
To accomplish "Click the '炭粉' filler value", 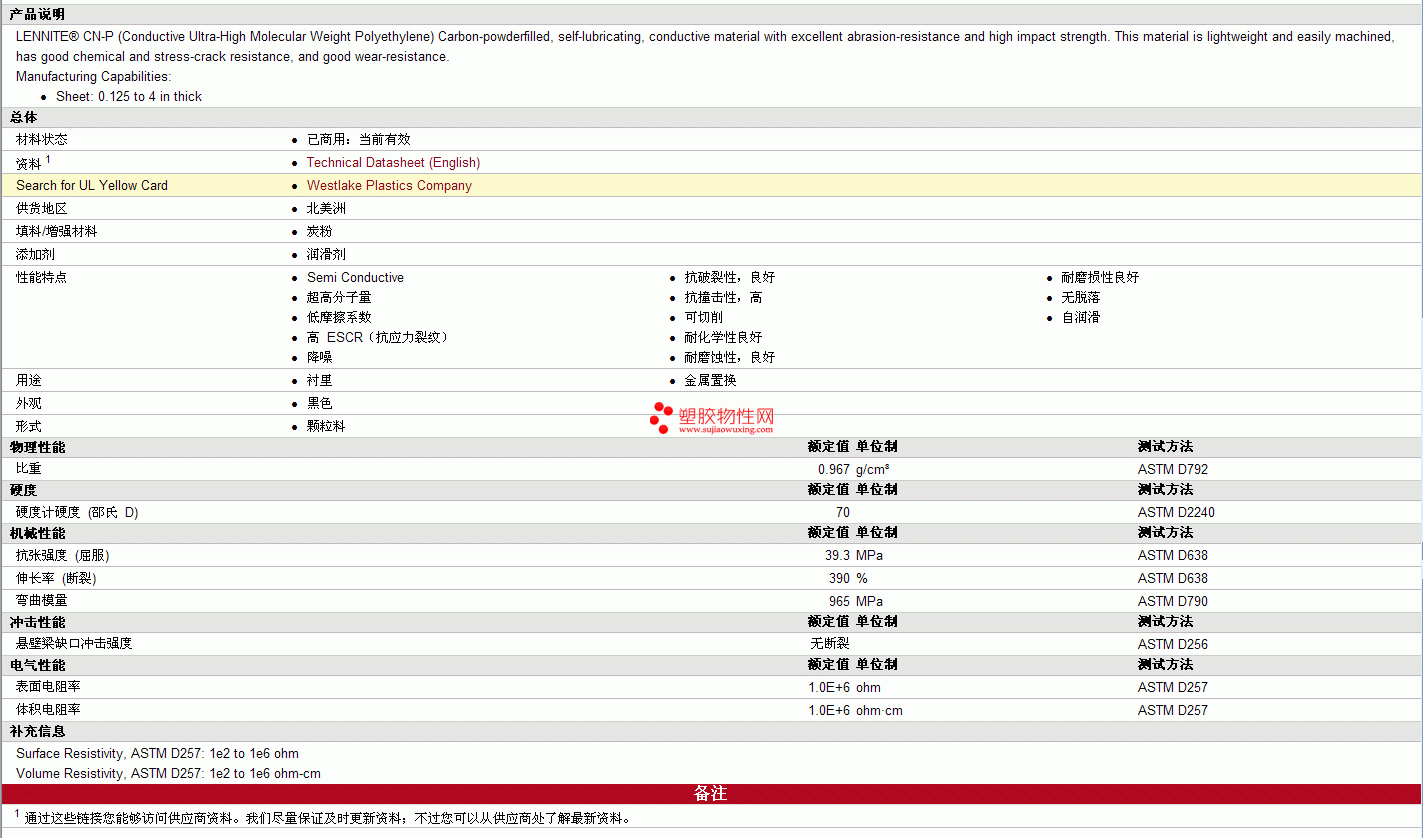I will tap(320, 231).
